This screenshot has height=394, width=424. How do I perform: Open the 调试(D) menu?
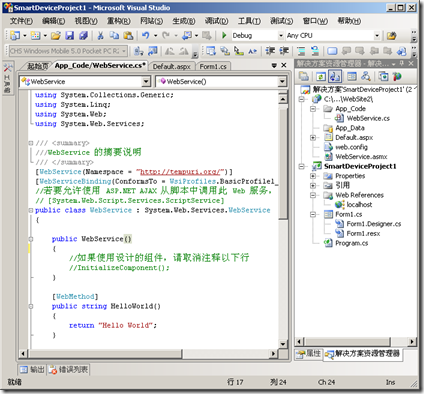coord(216,21)
